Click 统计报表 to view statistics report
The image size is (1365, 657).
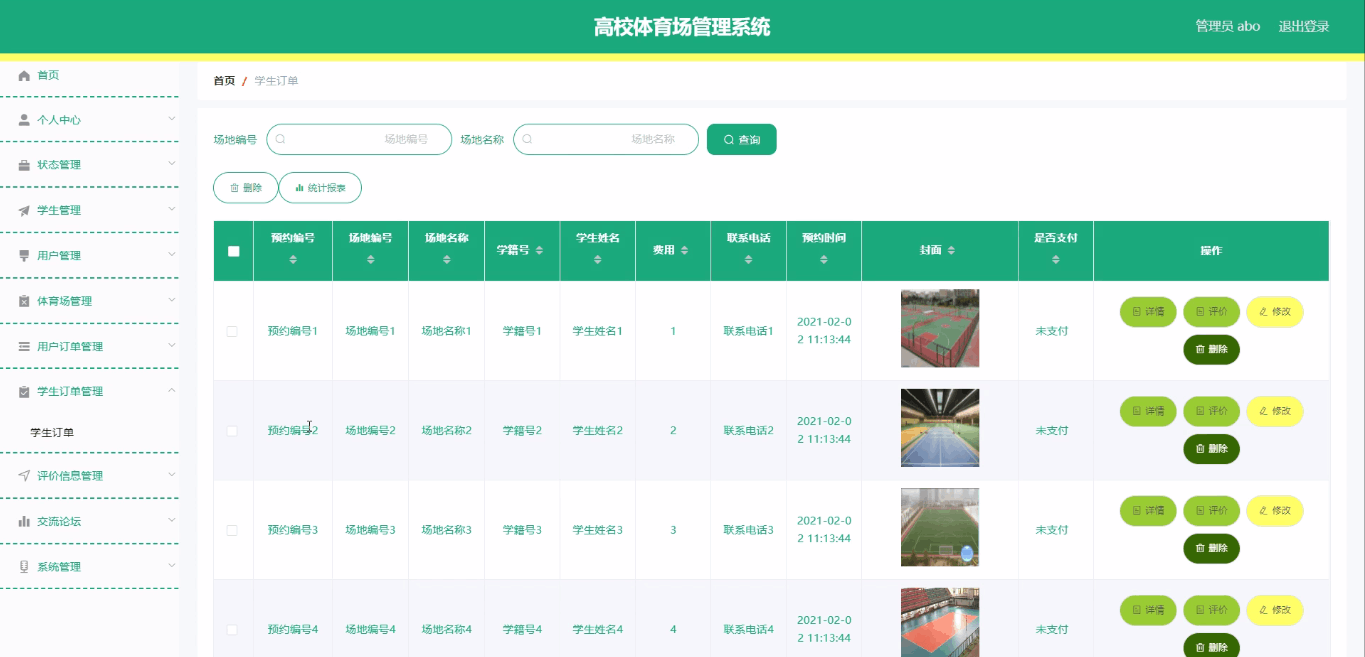(320, 187)
